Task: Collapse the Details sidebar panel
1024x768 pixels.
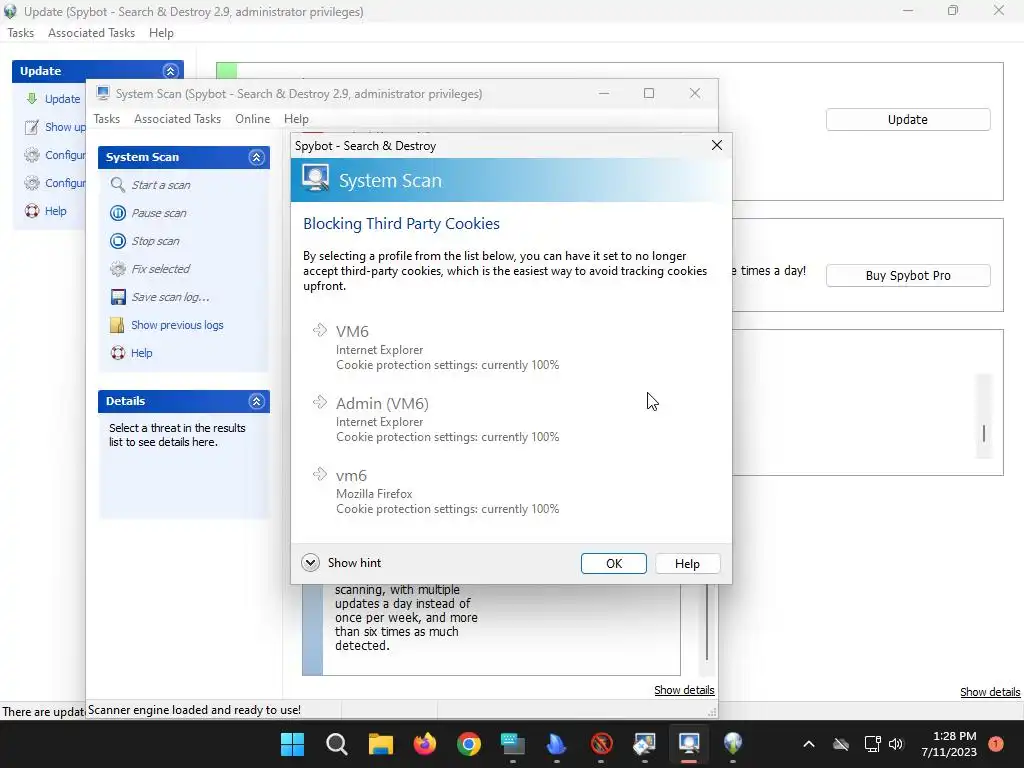Action: [x=256, y=401]
